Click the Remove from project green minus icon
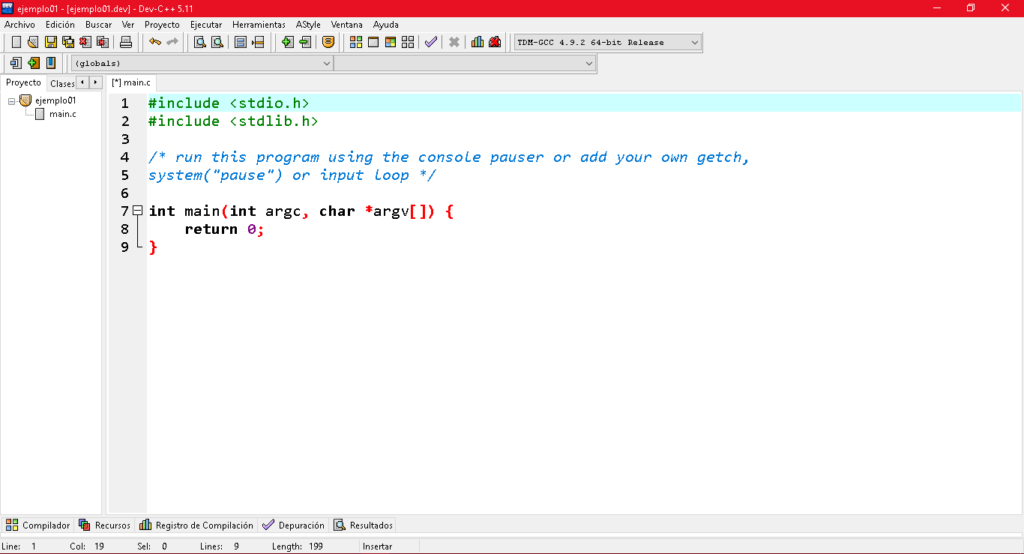 (305, 42)
